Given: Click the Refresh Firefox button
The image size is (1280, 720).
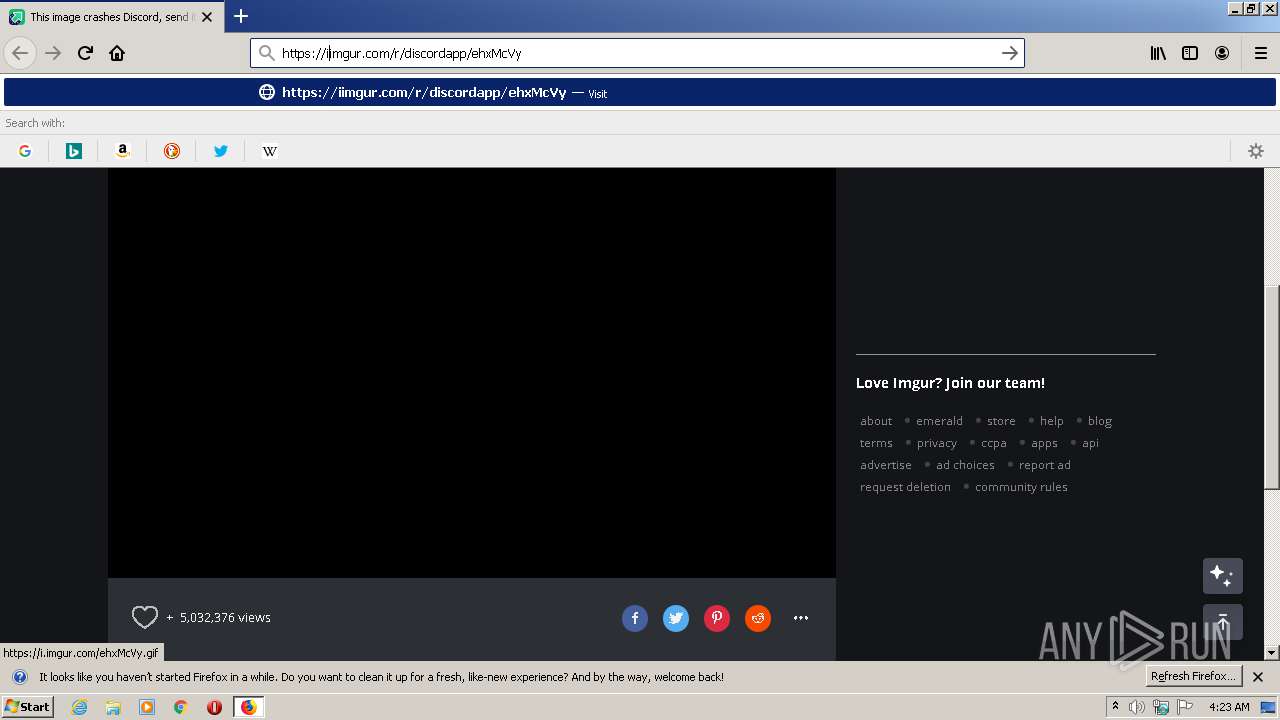Looking at the screenshot, I should pos(1193,677).
